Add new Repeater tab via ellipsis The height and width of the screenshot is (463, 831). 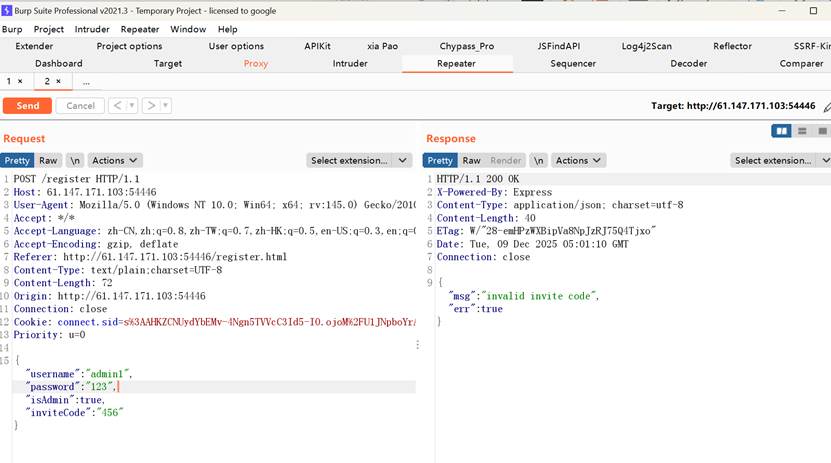pyautogui.click(x=86, y=82)
